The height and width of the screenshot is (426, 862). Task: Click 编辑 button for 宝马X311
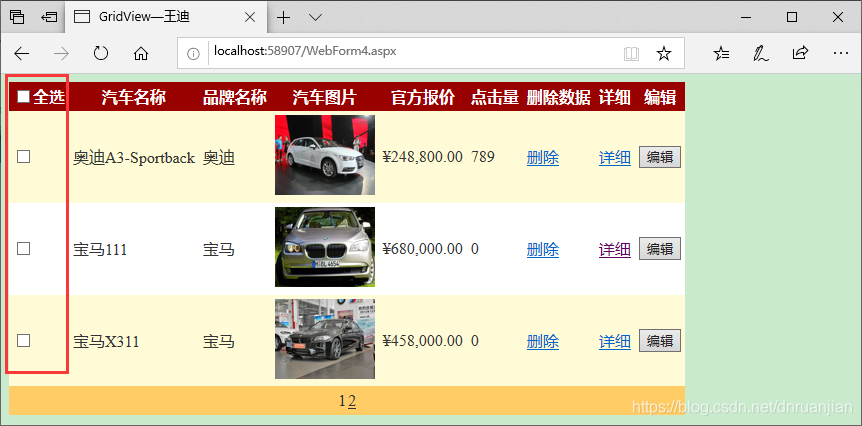660,340
